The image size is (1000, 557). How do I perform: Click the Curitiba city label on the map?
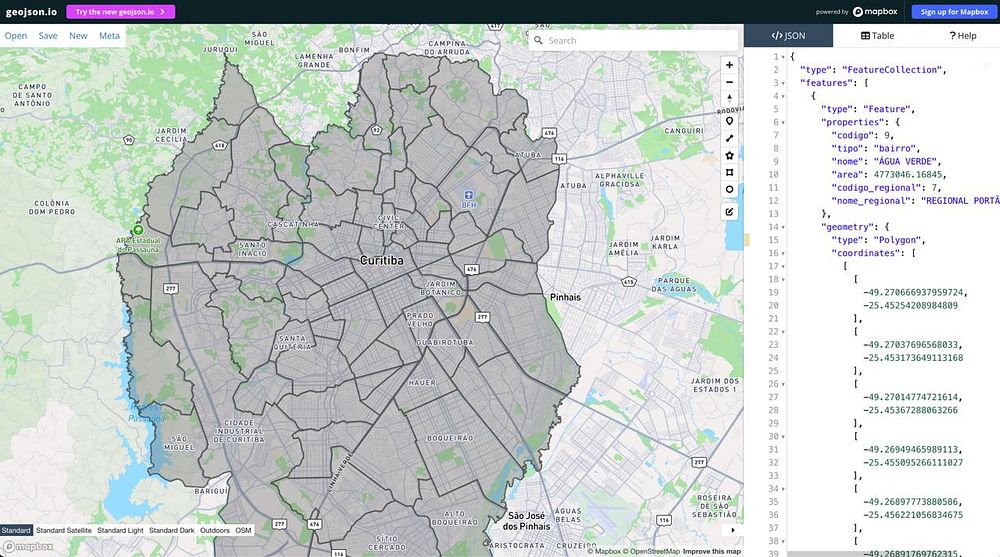tap(381, 260)
